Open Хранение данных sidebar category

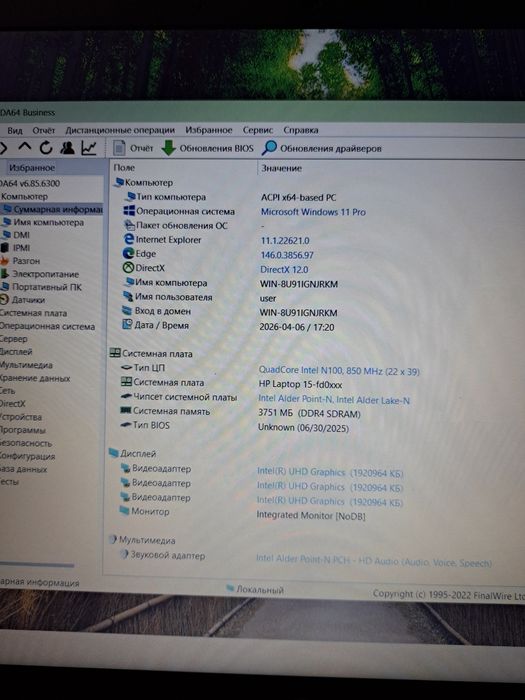pos(35,378)
